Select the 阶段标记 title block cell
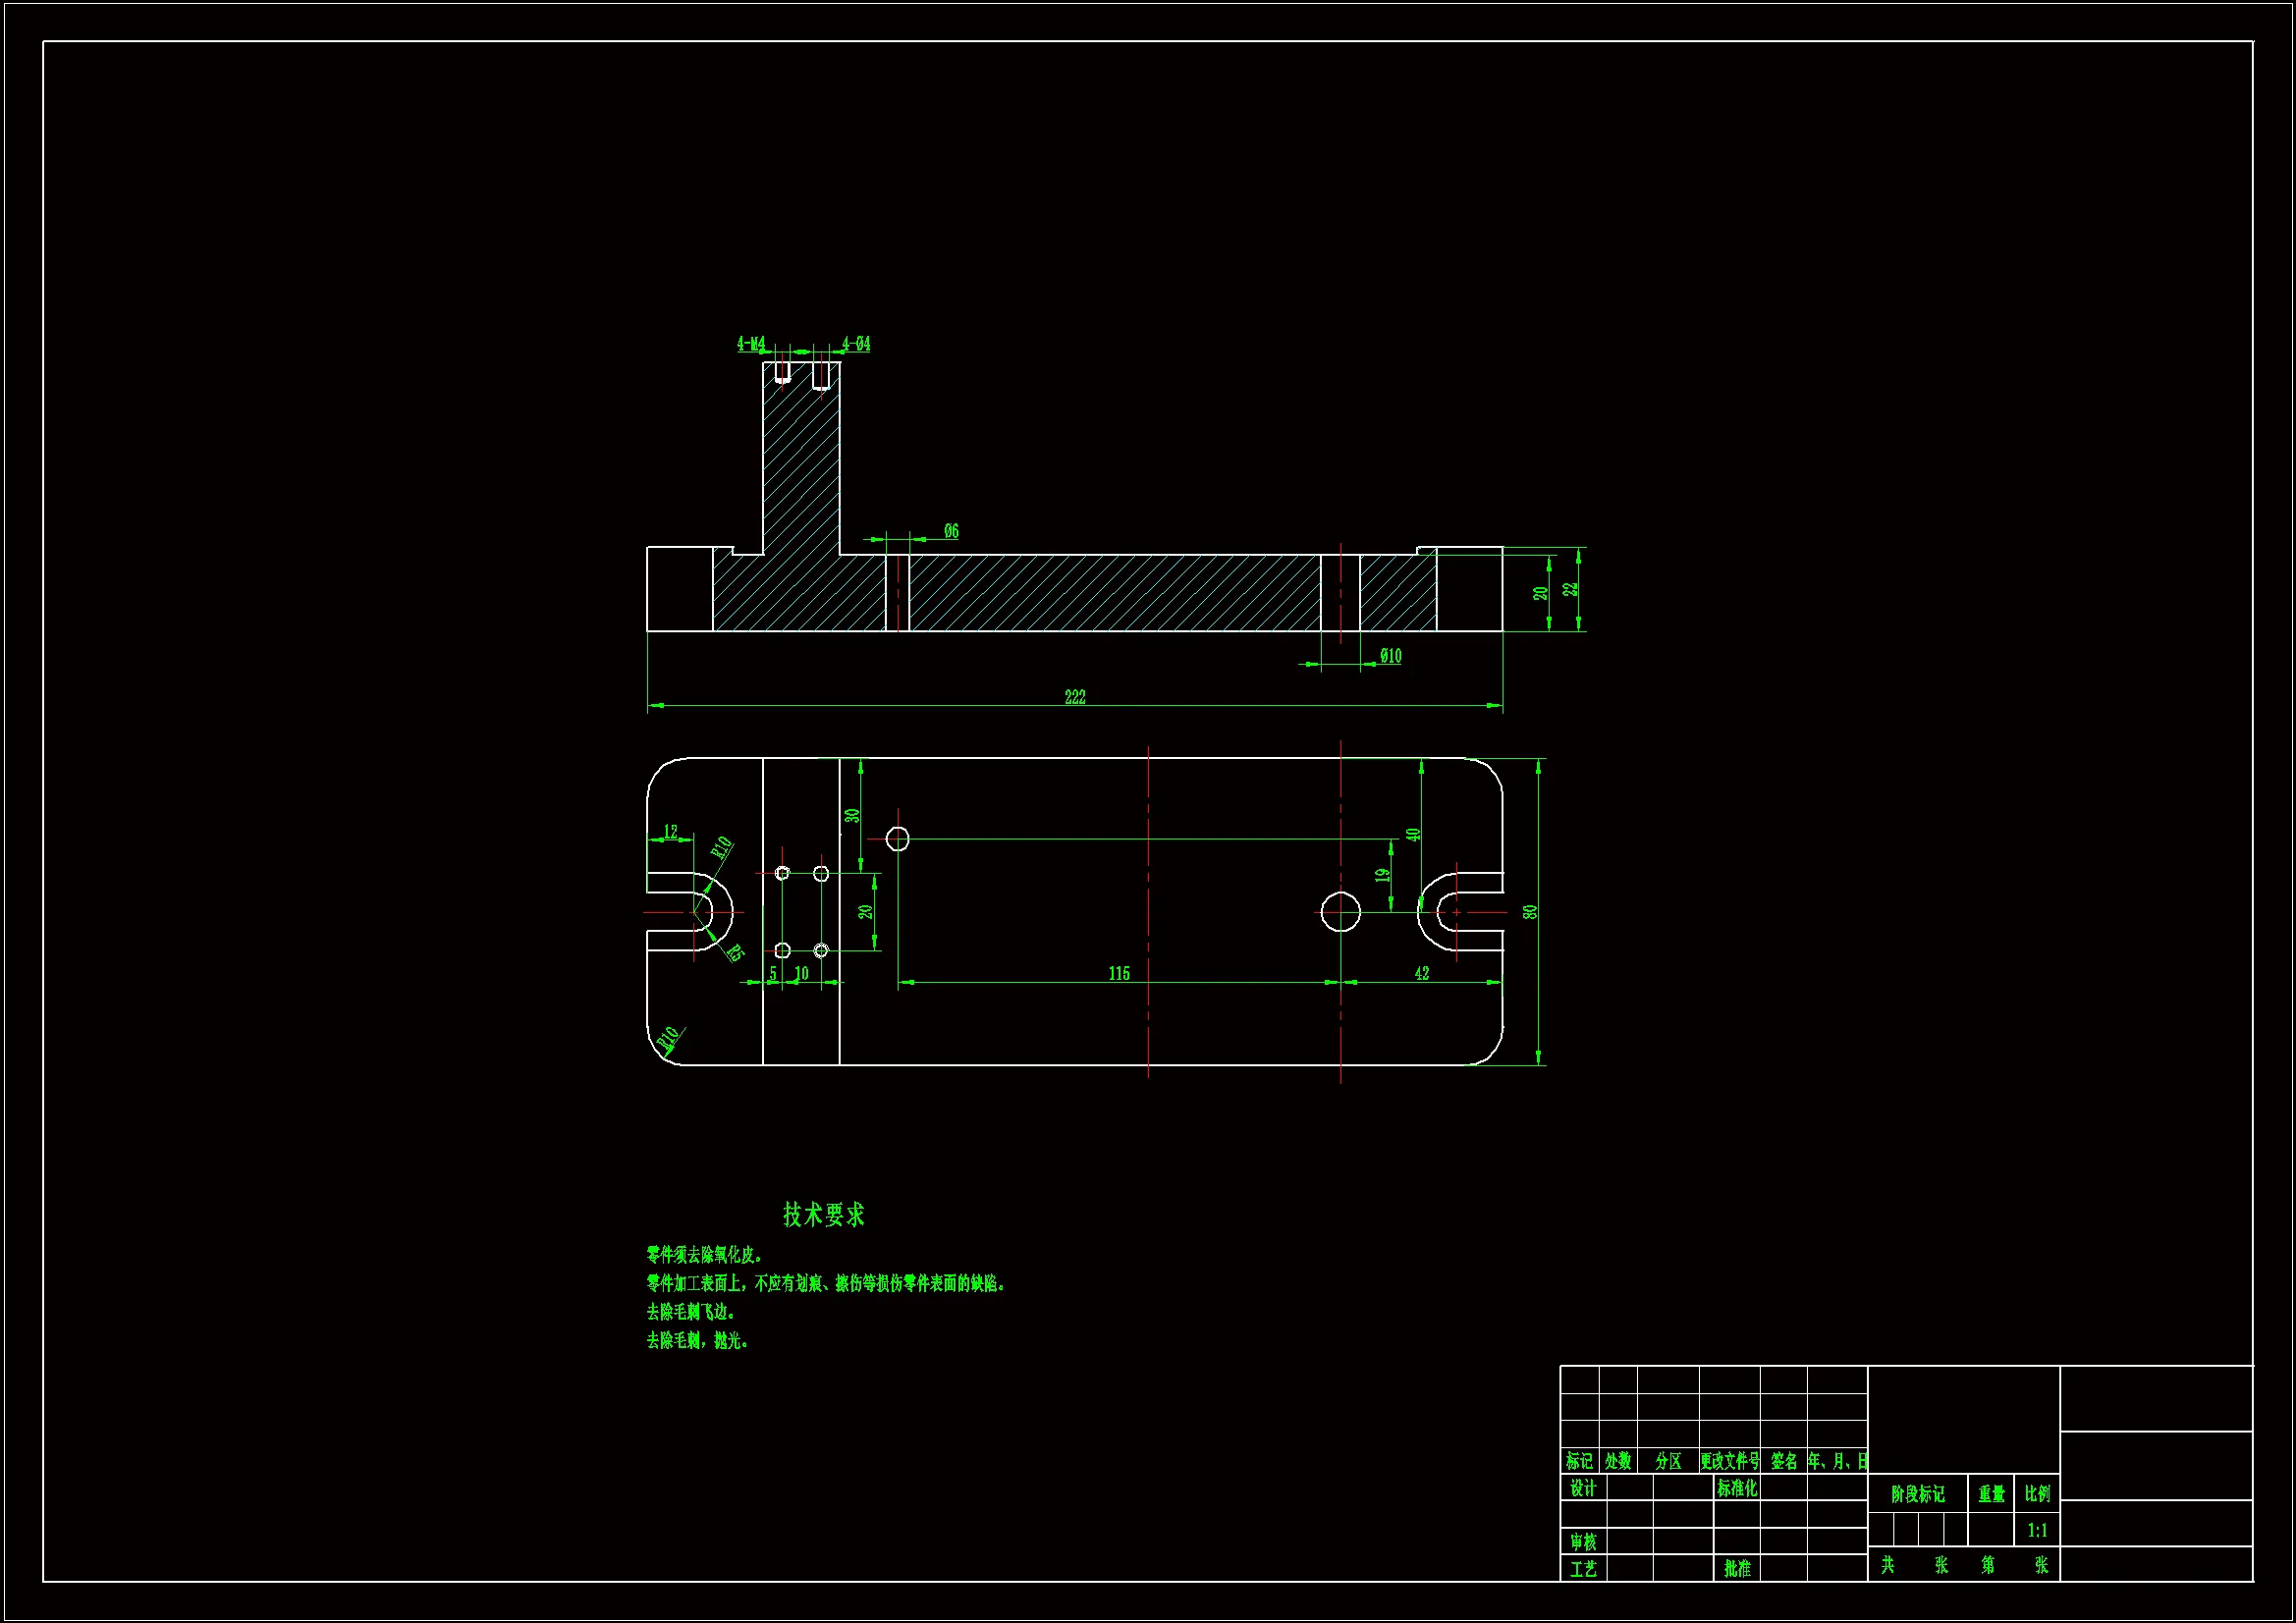Image resolution: width=2296 pixels, height=1623 pixels. (x=1917, y=1494)
